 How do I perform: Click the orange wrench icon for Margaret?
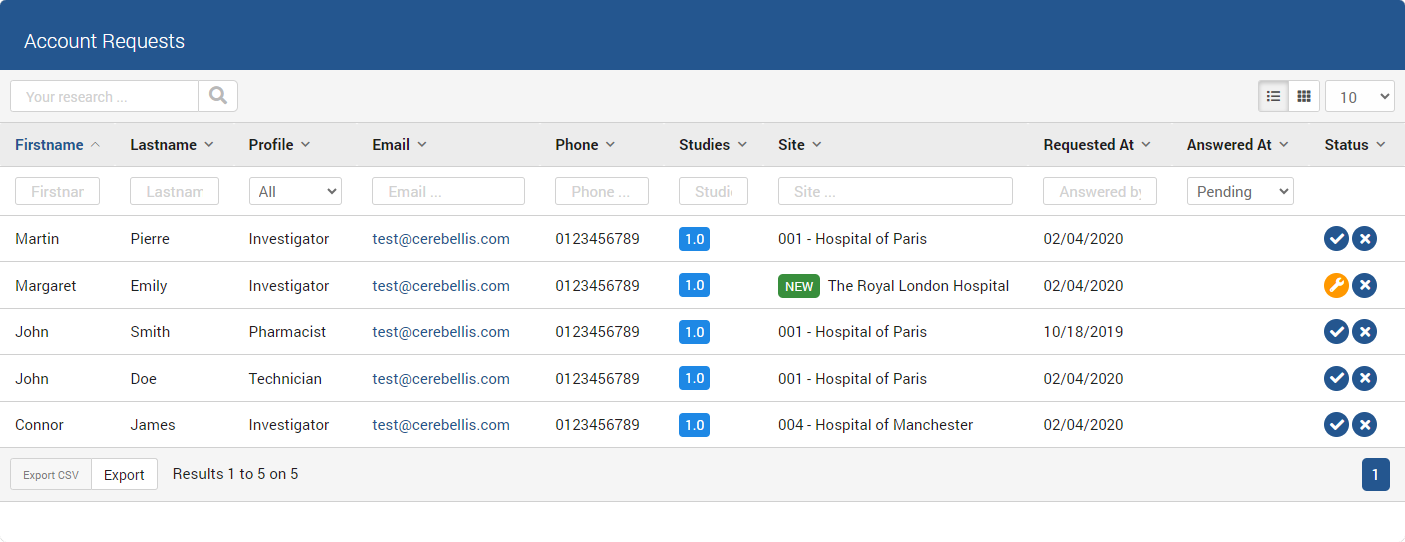pyautogui.click(x=1336, y=286)
